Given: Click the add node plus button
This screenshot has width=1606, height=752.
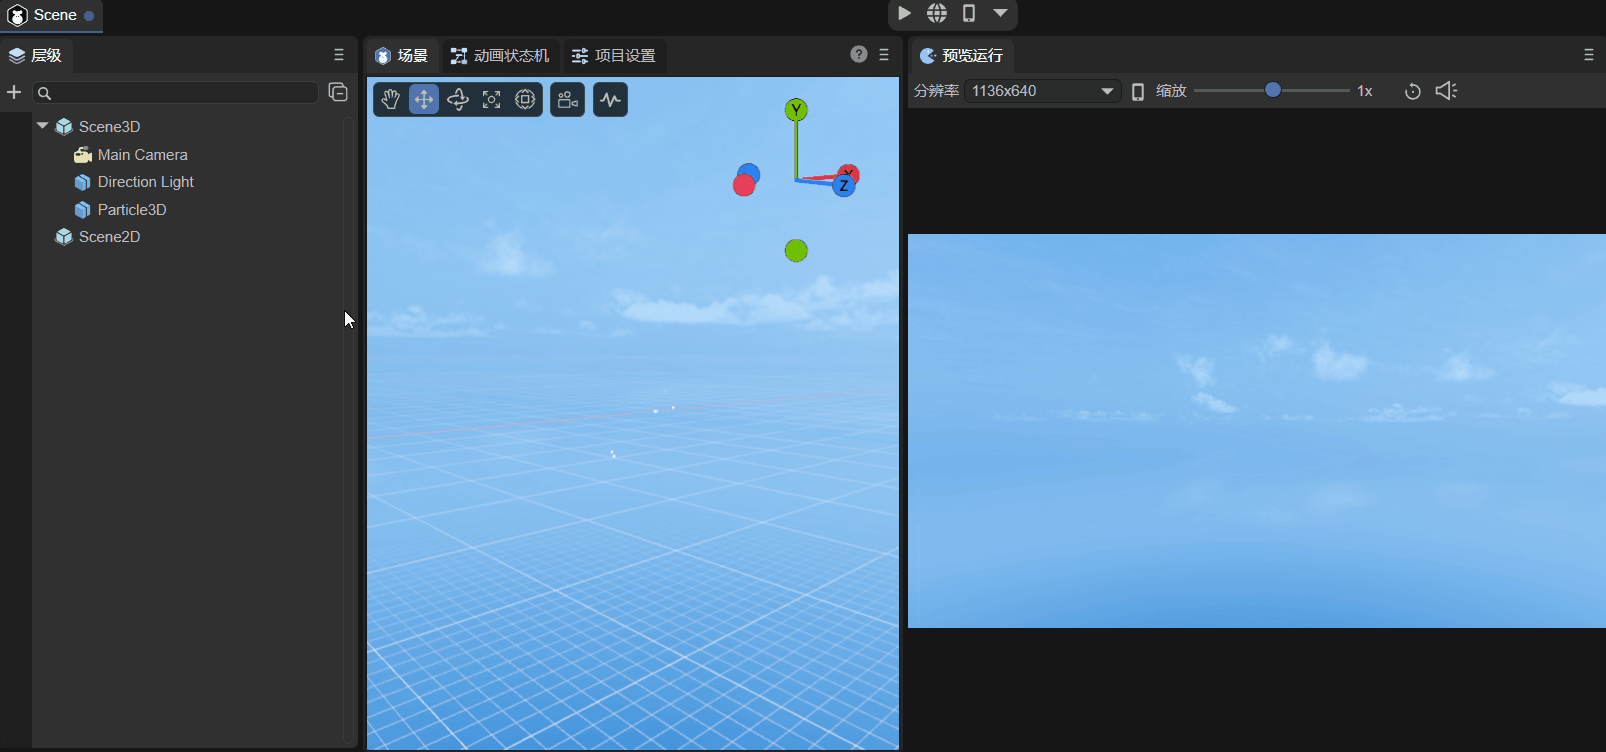Looking at the screenshot, I should (x=14, y=92).
